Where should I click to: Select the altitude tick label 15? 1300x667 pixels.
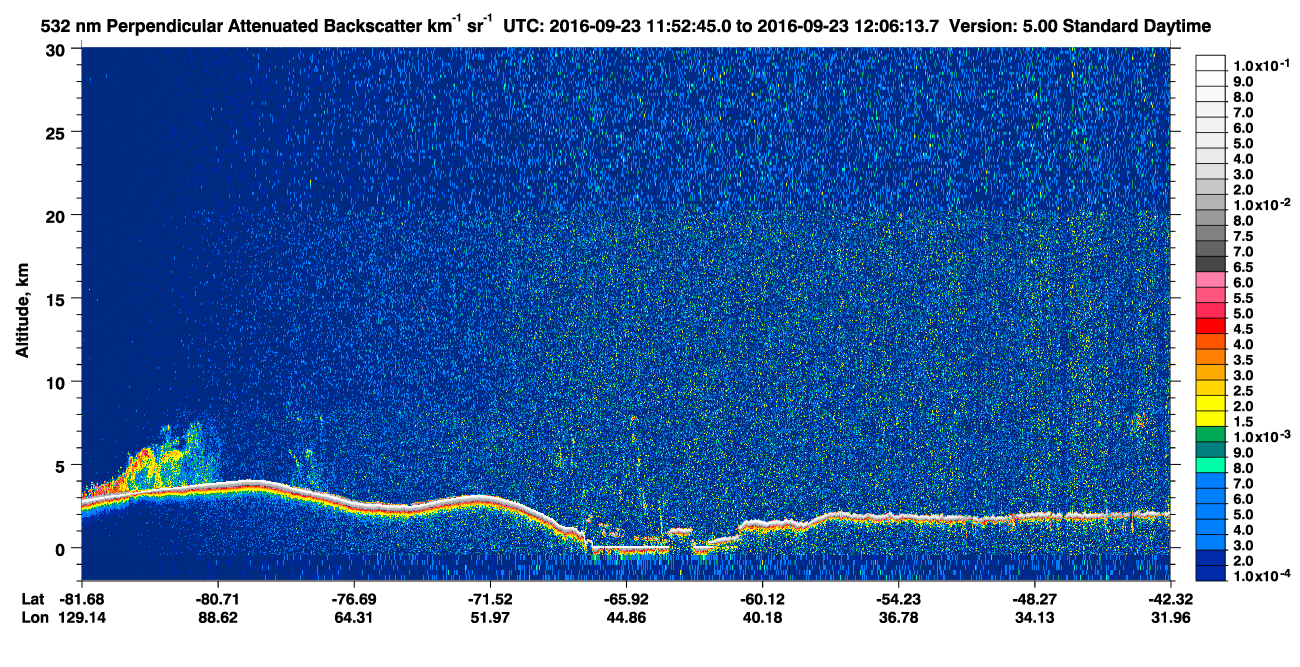click(58, 299)
